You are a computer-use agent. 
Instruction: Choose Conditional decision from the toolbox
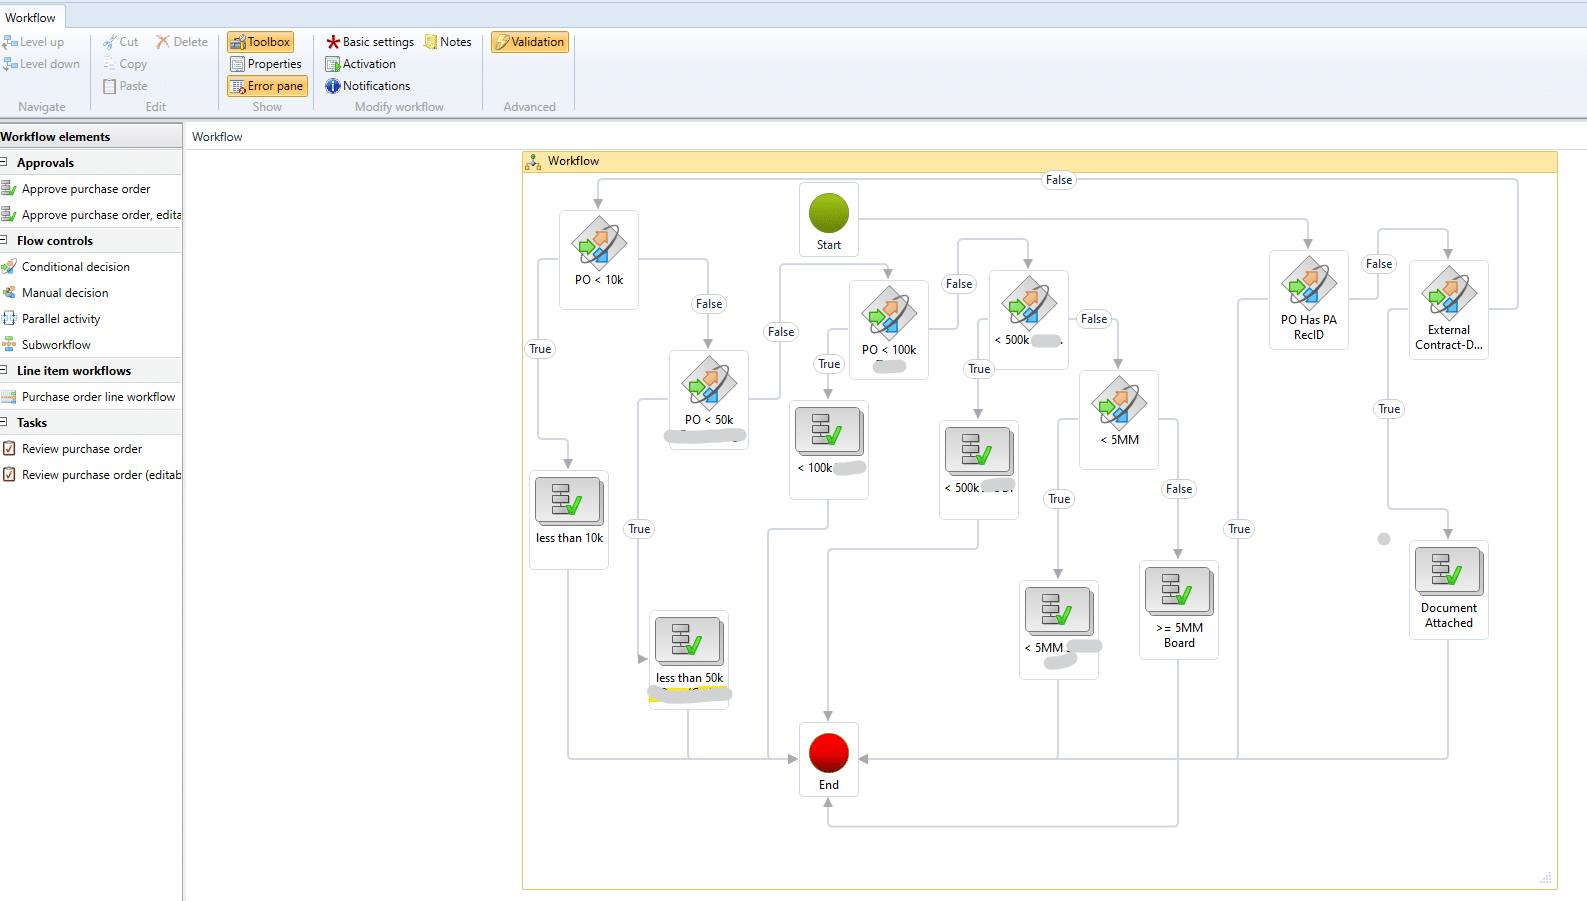[x=76, y=267]
